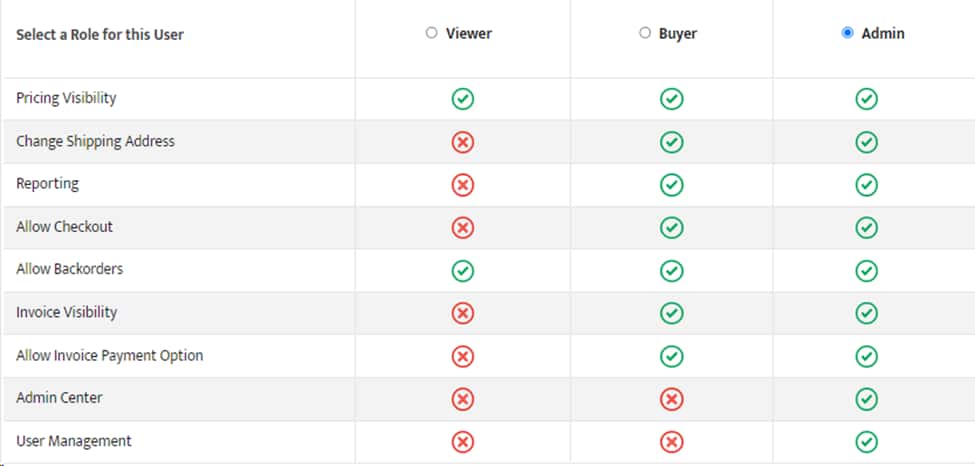Click Buyer's Allow Invoice Payment Option check

(672, 356)
